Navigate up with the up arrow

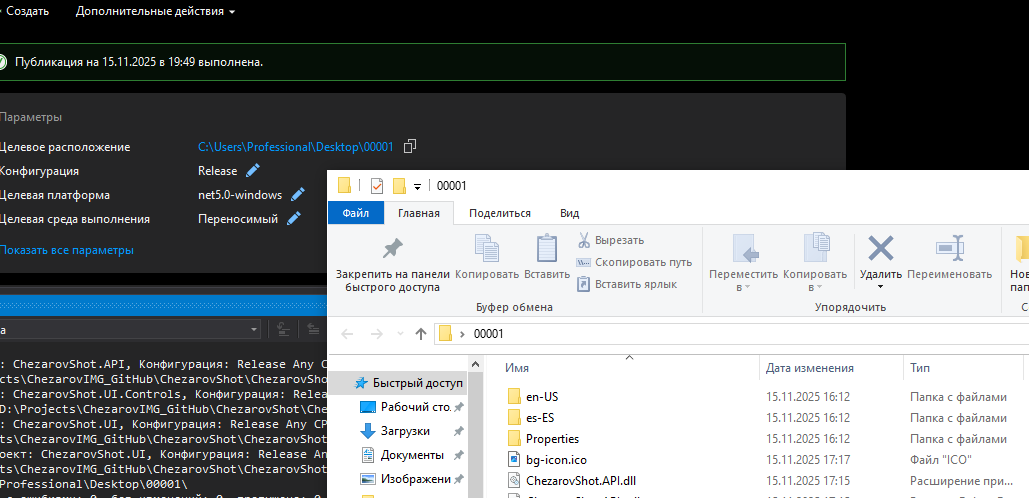pos(421,334)
